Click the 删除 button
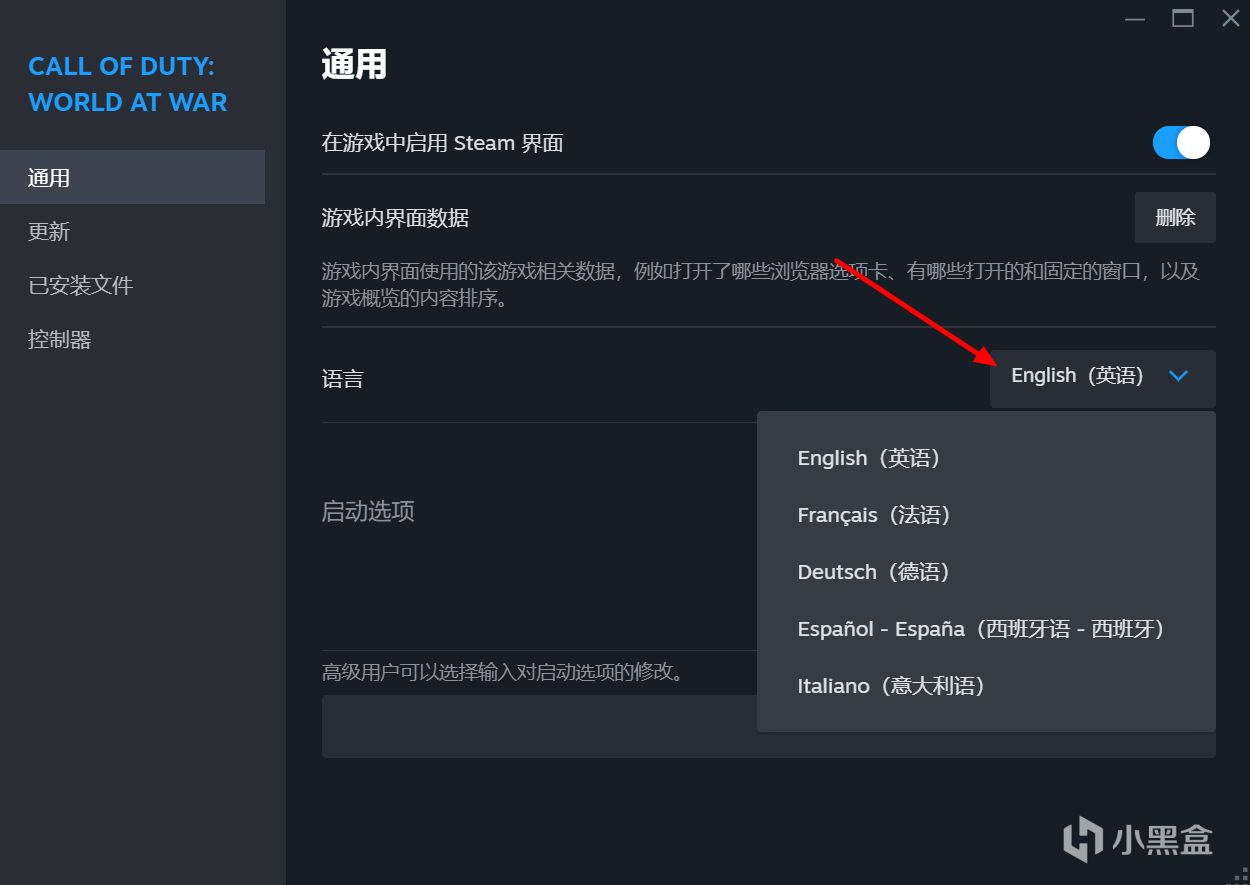 pos(1175,218)
